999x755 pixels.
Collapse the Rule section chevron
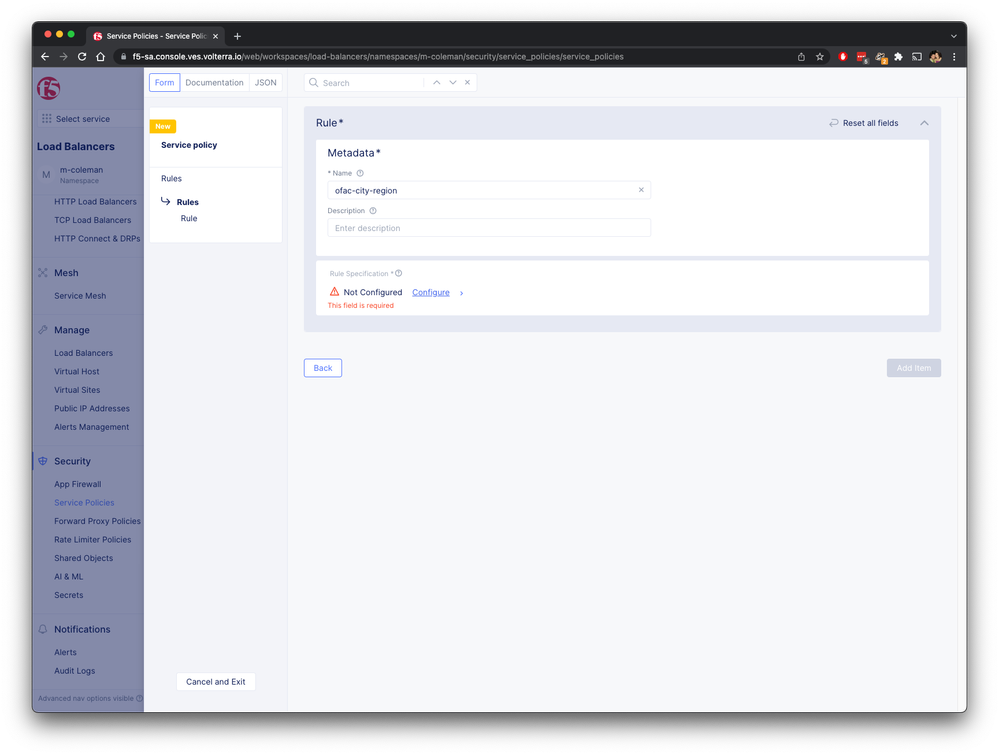coord(924,123)
